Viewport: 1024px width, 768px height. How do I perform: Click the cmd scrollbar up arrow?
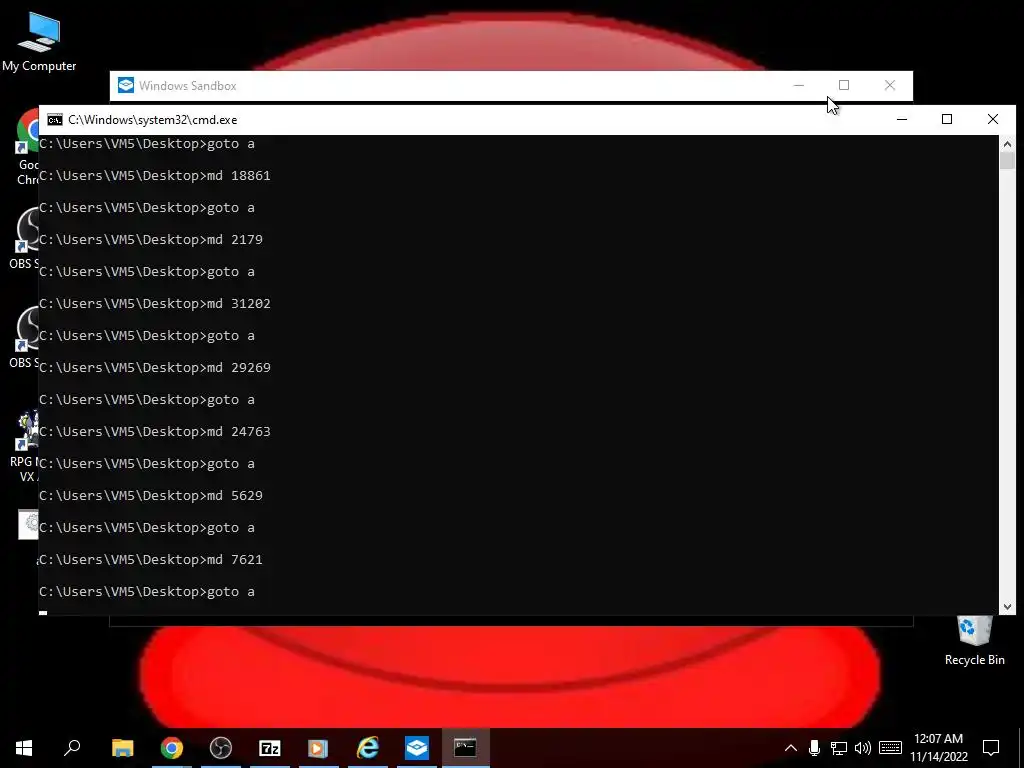(x=1007, y=144)
